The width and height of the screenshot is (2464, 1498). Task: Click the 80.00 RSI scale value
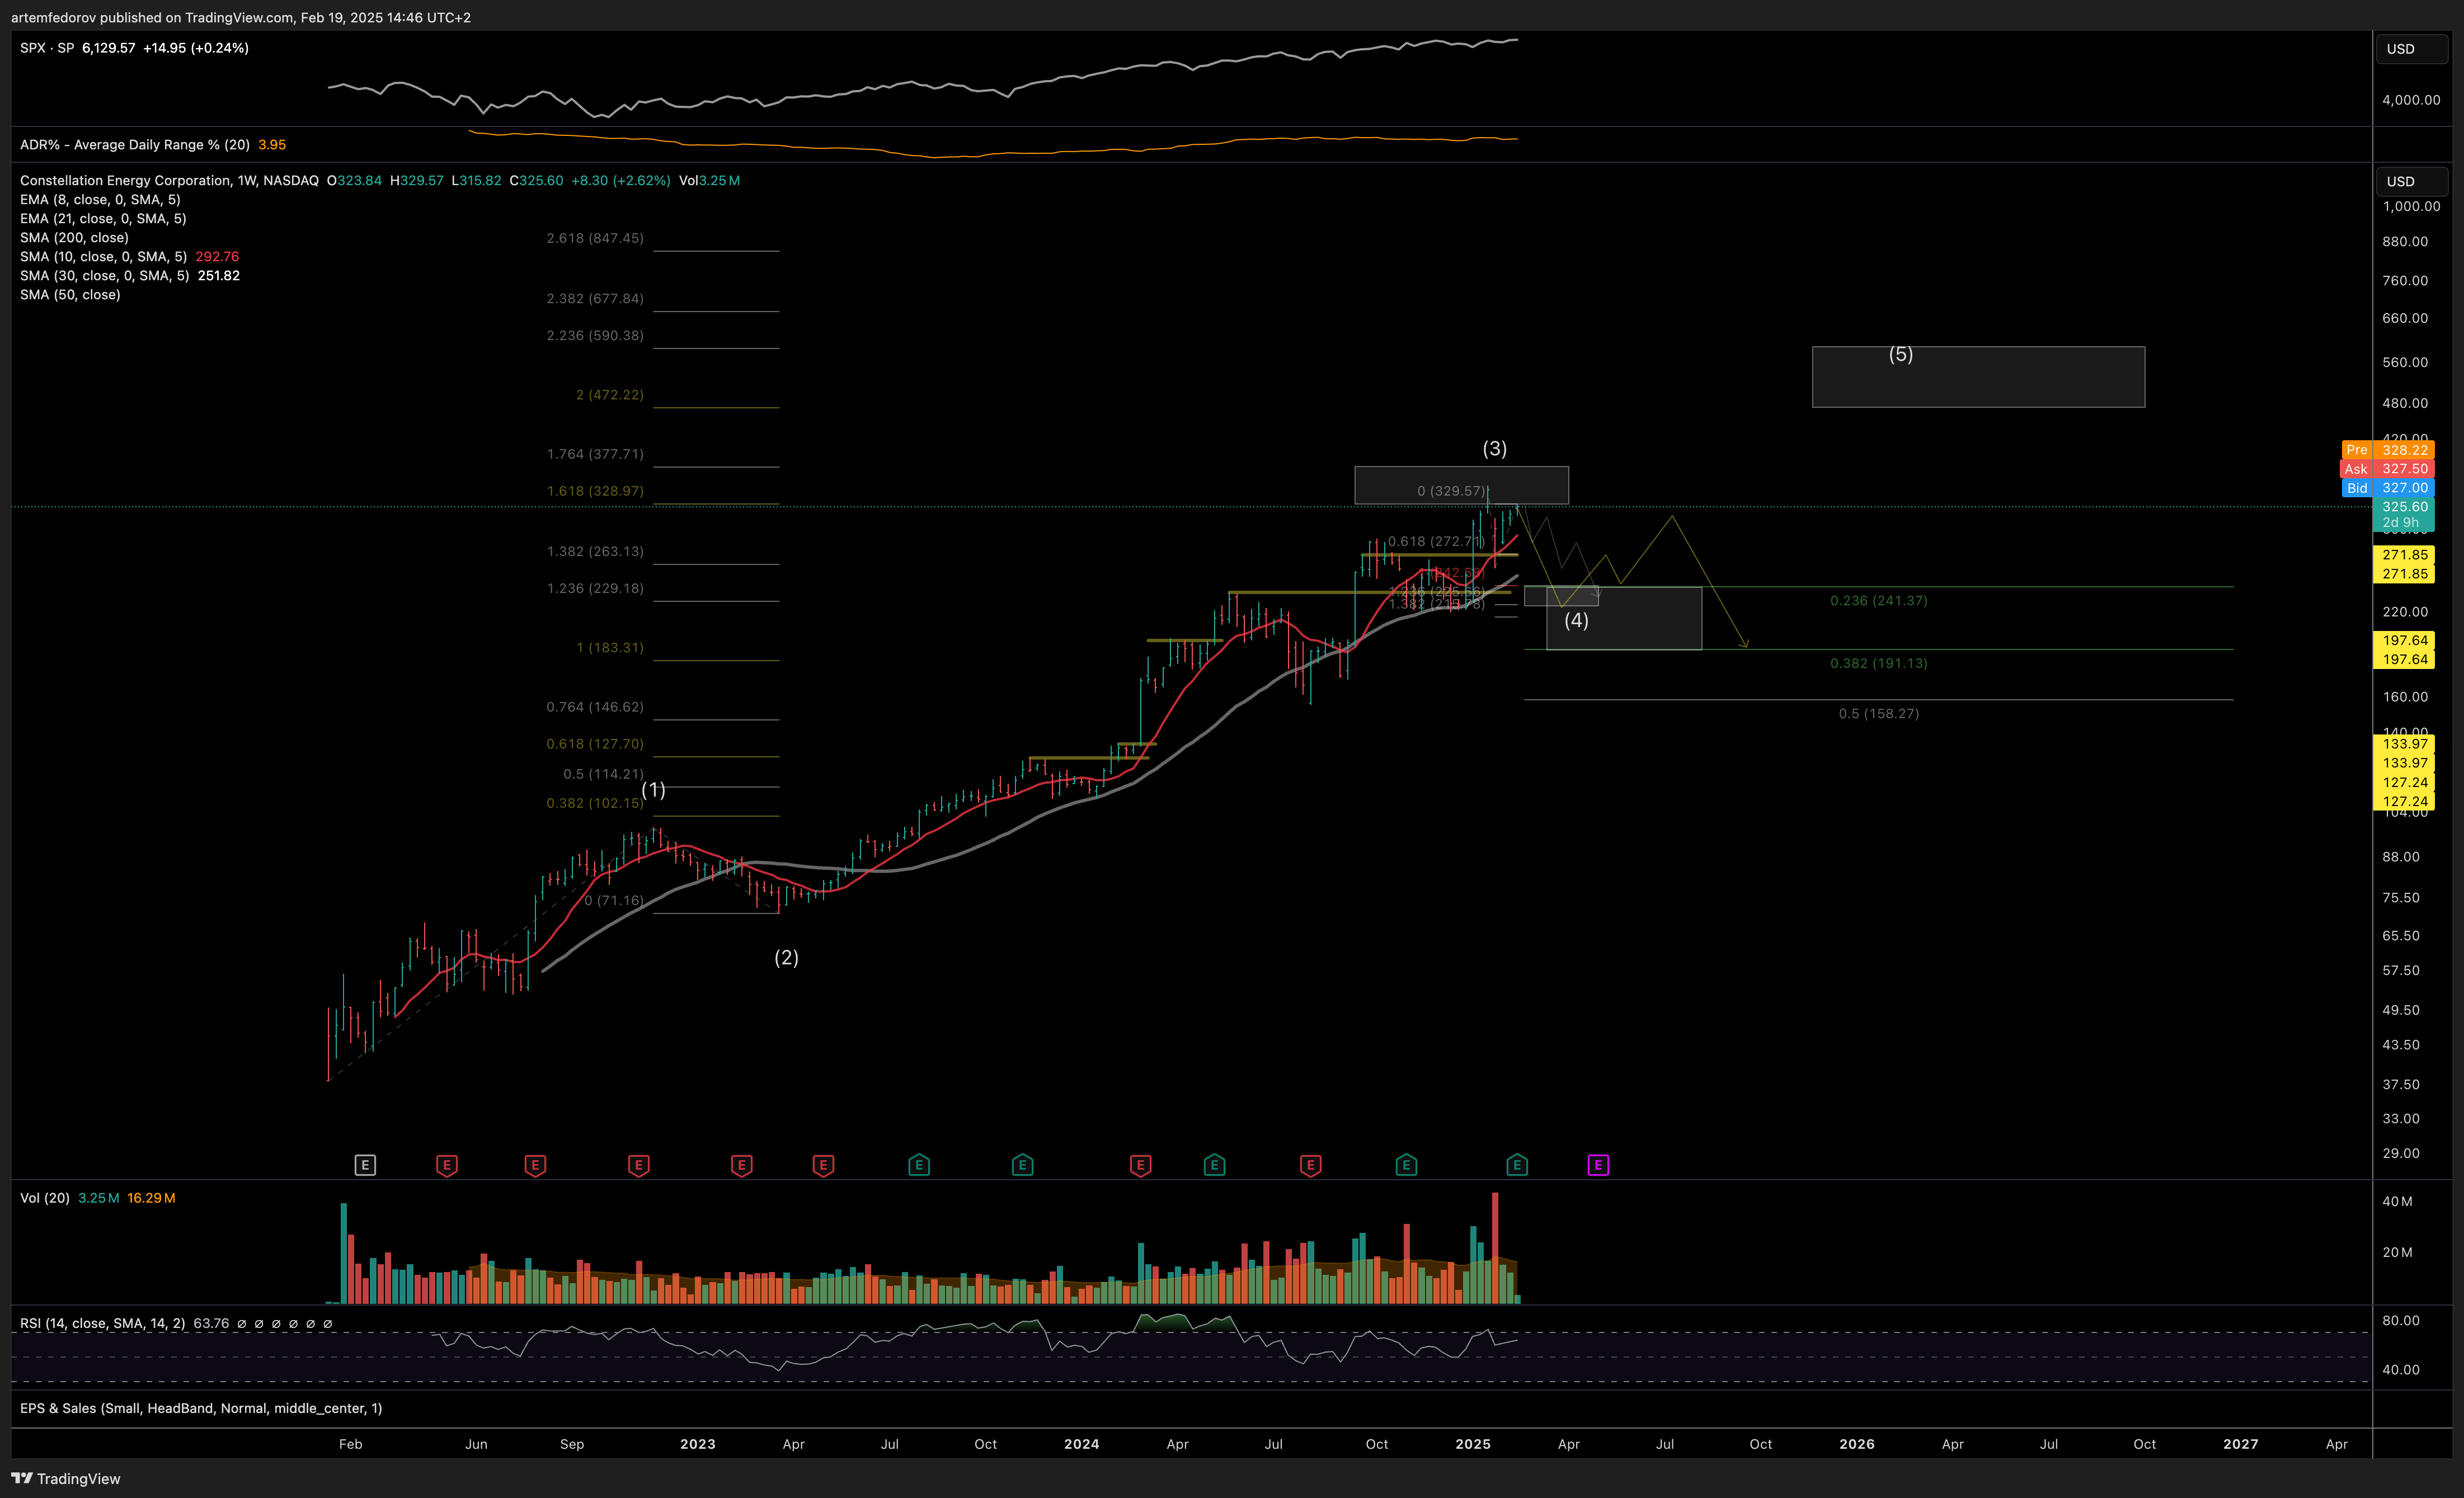coord(2401,1321)
